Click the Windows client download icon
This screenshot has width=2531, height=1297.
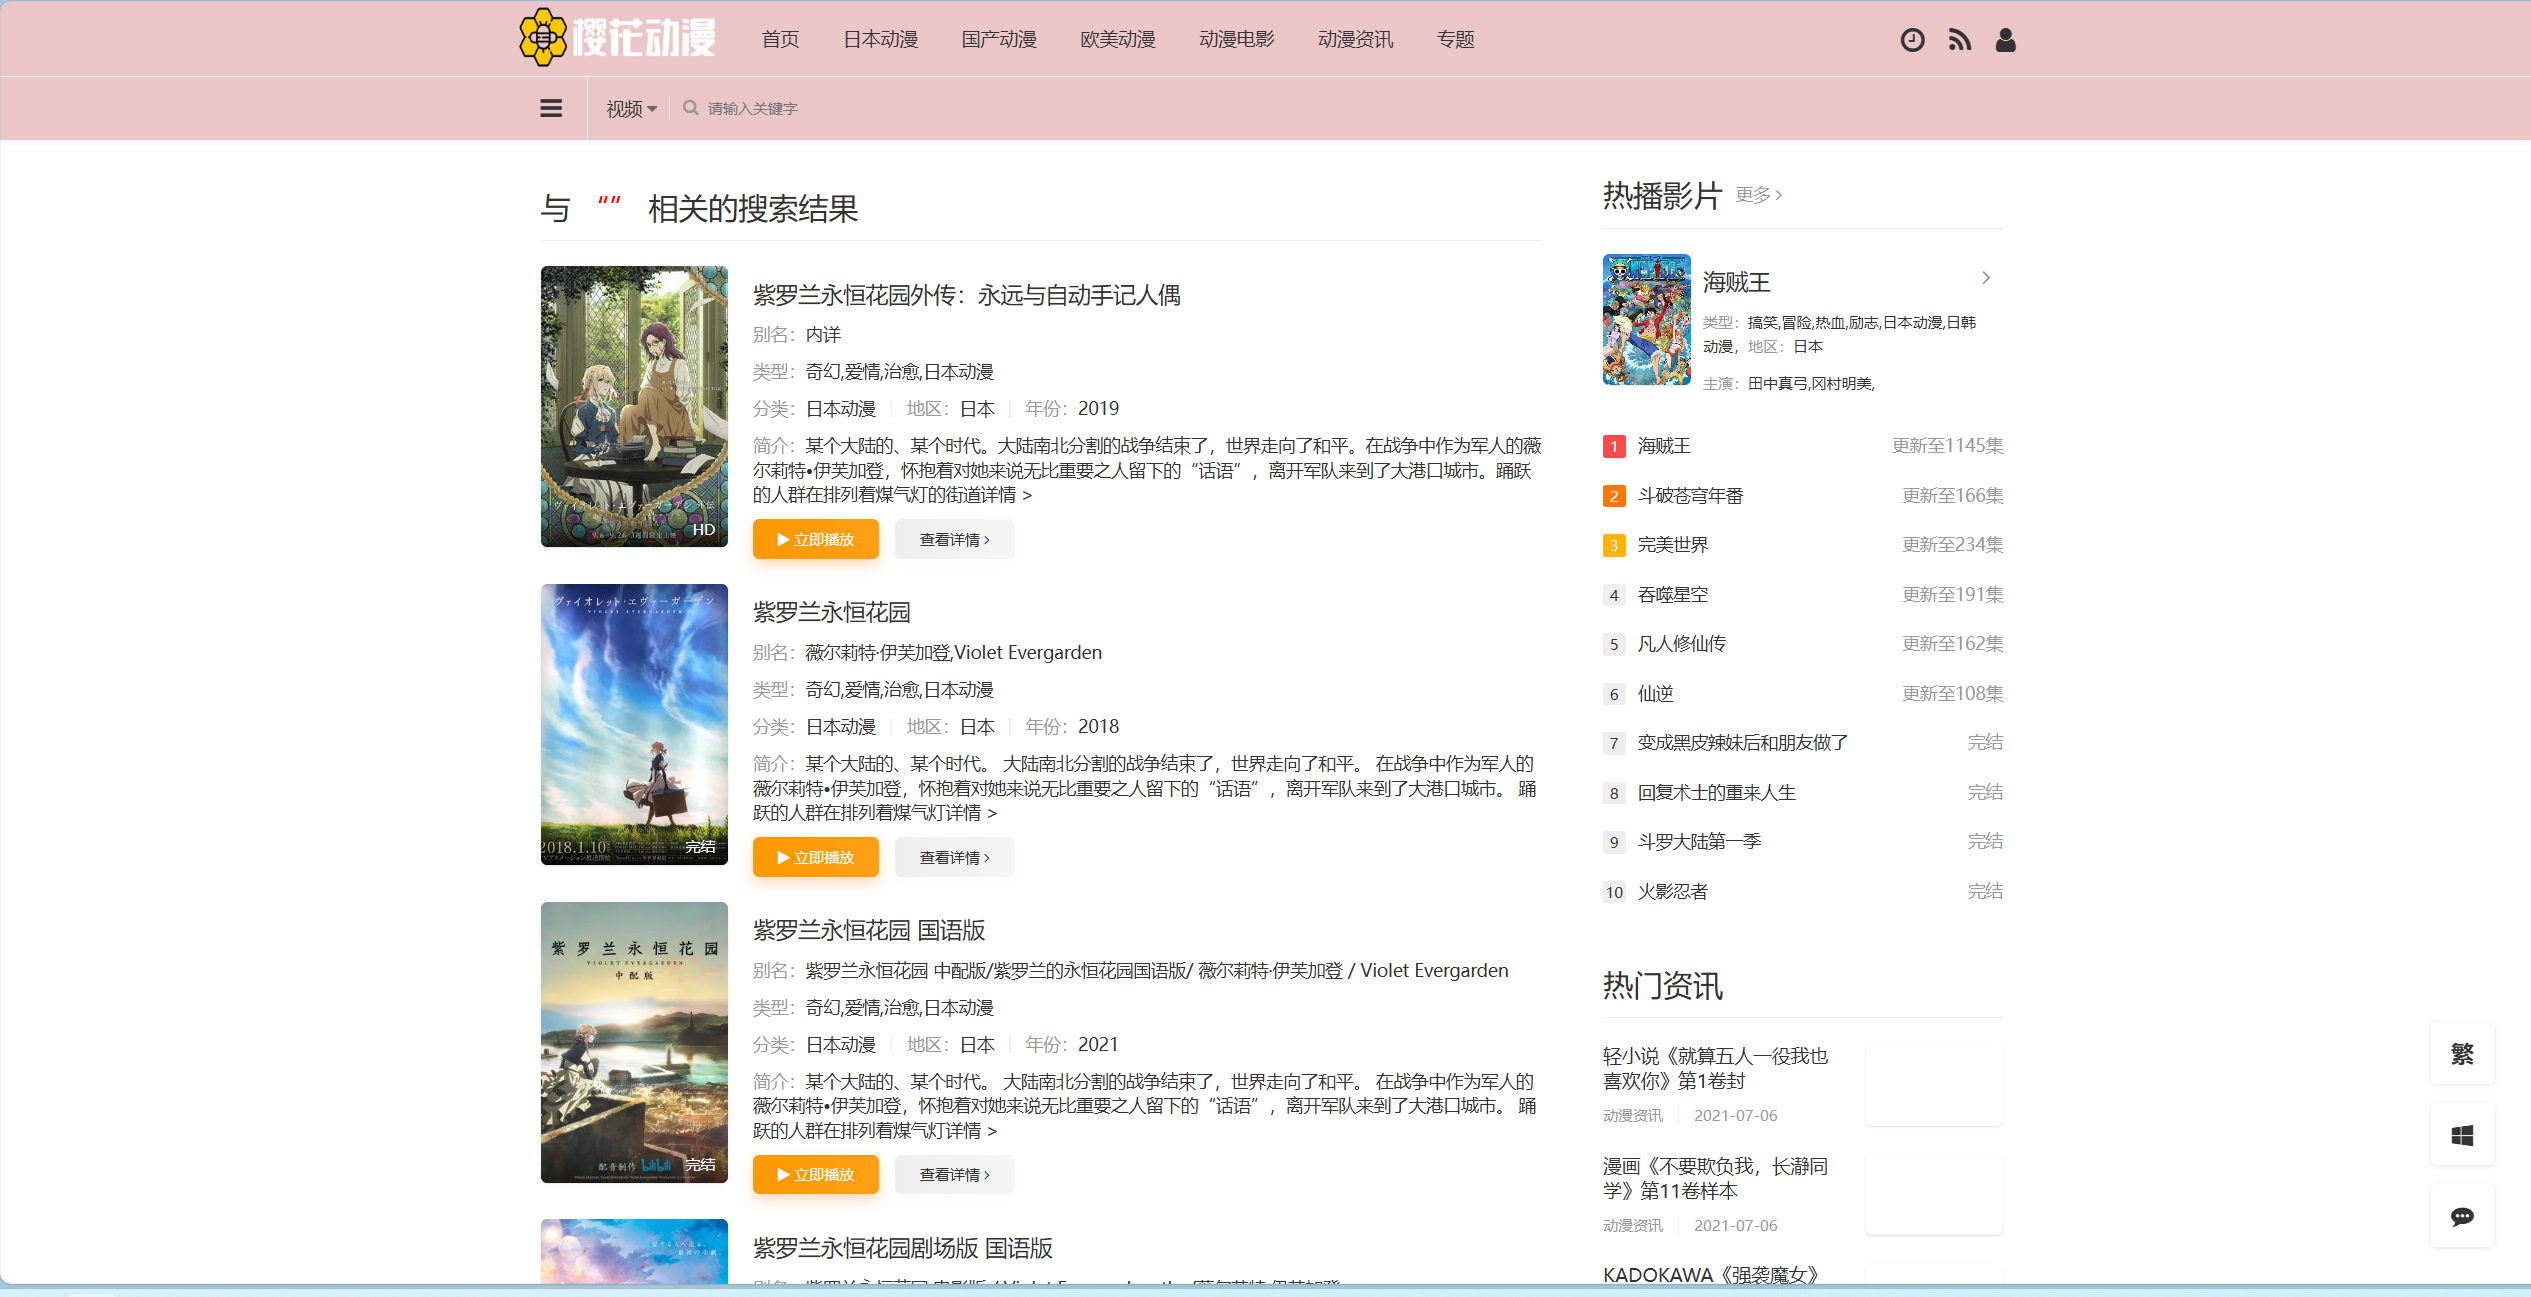(2462, 1135)
